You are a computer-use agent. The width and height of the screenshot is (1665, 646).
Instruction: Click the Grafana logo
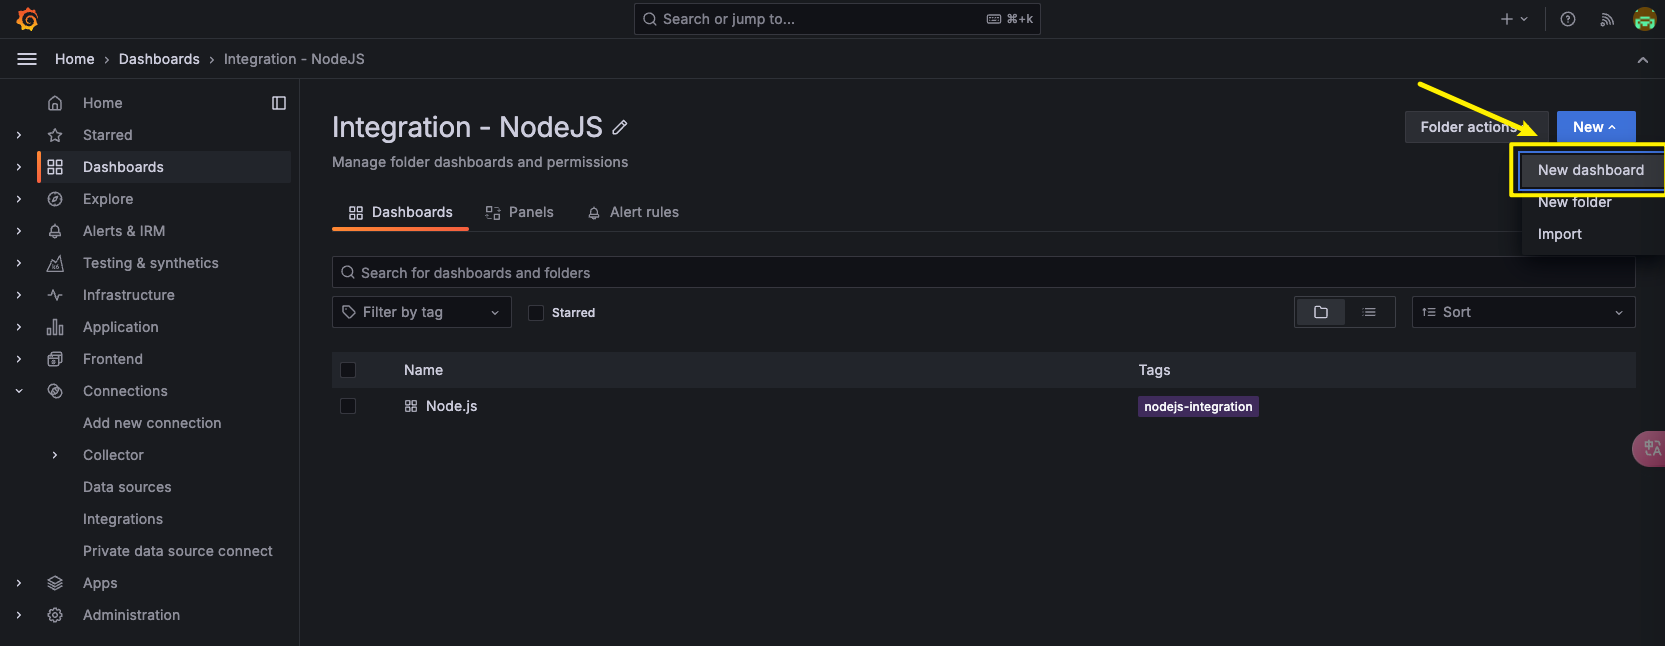pyautogui.click(x=28, y=19)
